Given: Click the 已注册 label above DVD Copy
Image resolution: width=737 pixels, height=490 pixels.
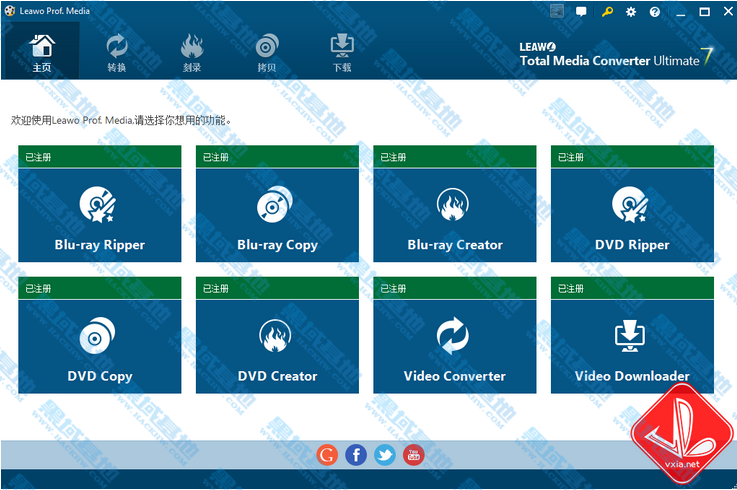Looking at the screenshot, I should coord(38,288).
